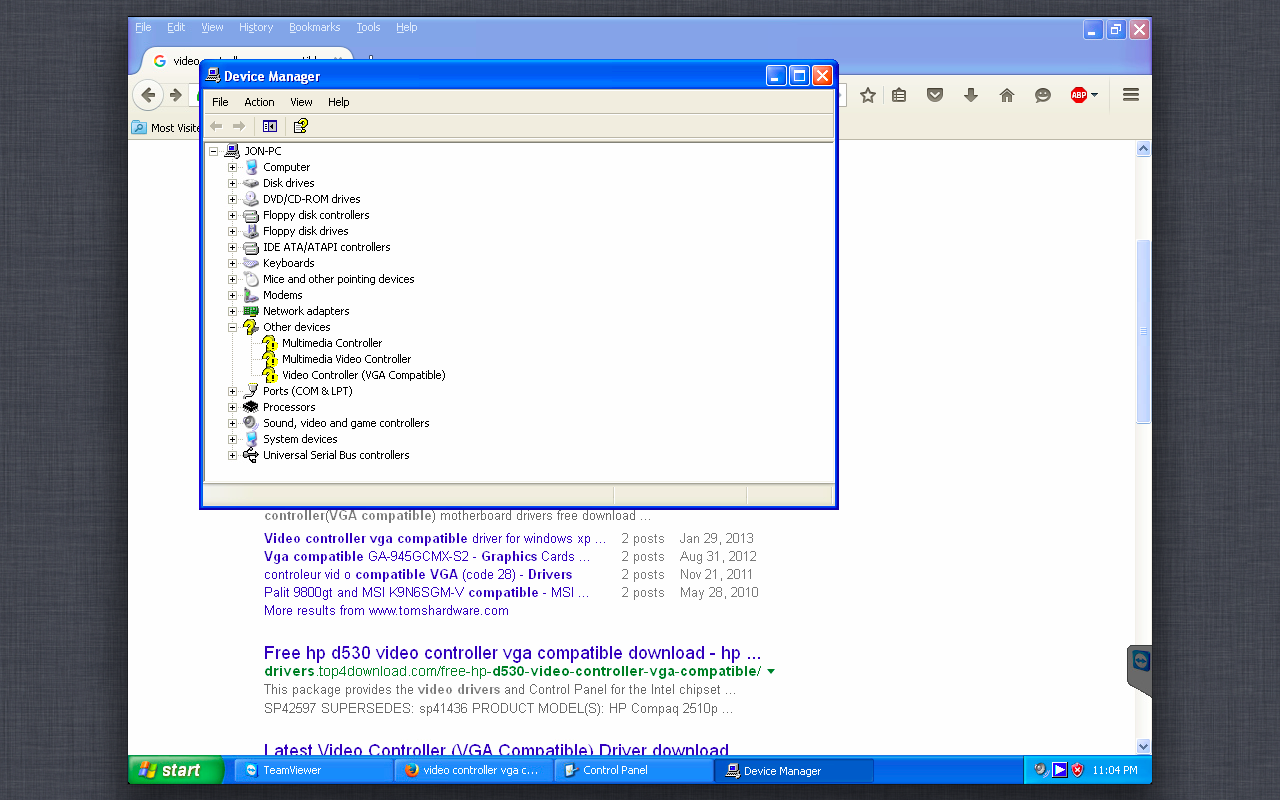The width and height of the screenshot is (1280, 800).
Task: Click the volume speaker icon in the tray
Action: tap(1038, 769)
